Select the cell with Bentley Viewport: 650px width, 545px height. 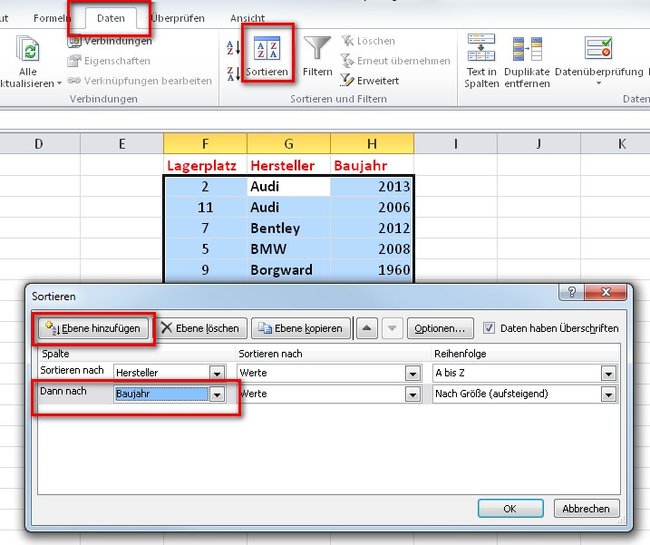(x=289, y=228)
